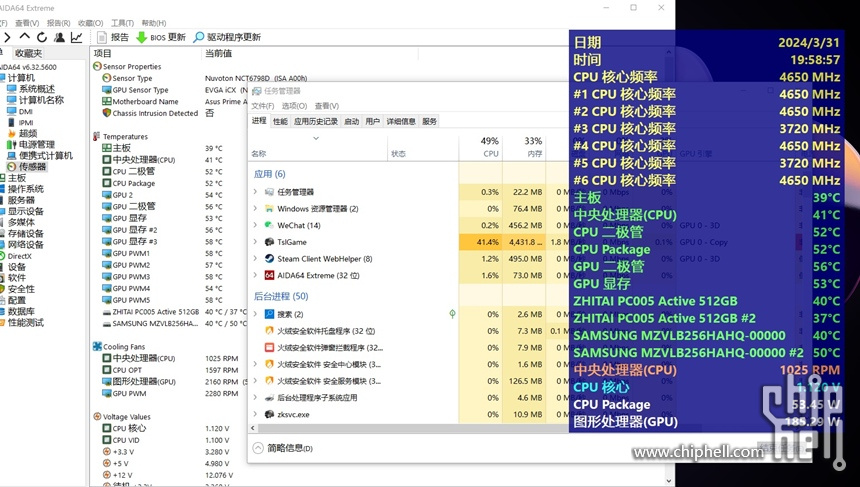
Task: Open the 报告(R) menu in AIDA64
Action: (58, 23)
